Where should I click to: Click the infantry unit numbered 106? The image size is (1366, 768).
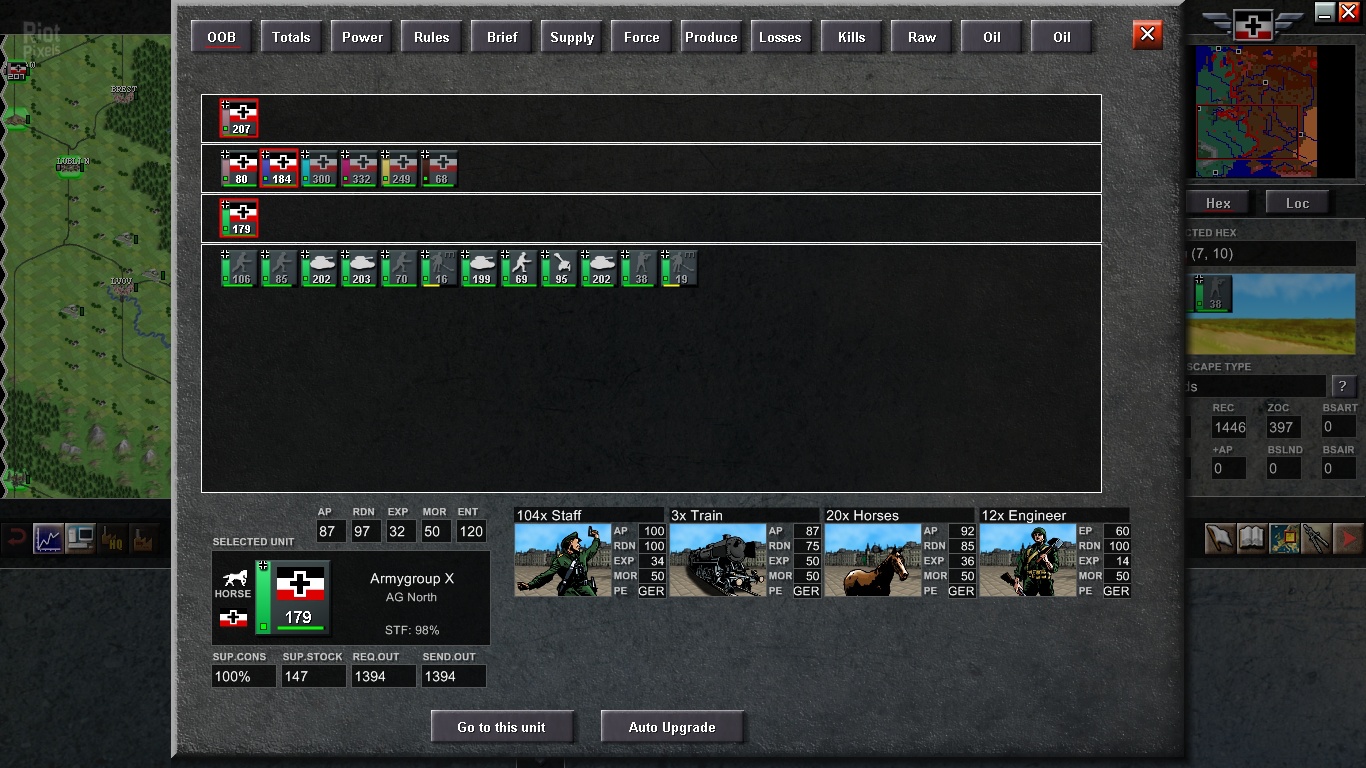click(240, 268)
